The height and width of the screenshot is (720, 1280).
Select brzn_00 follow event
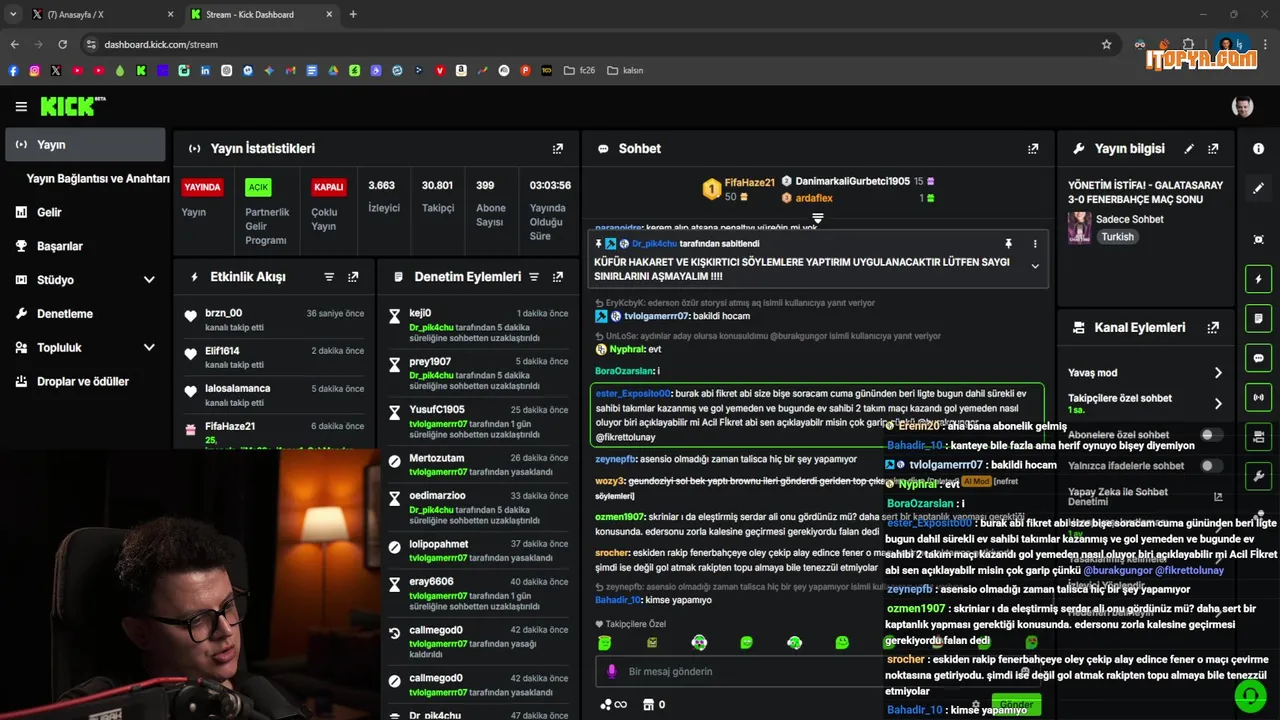(275, 320)
